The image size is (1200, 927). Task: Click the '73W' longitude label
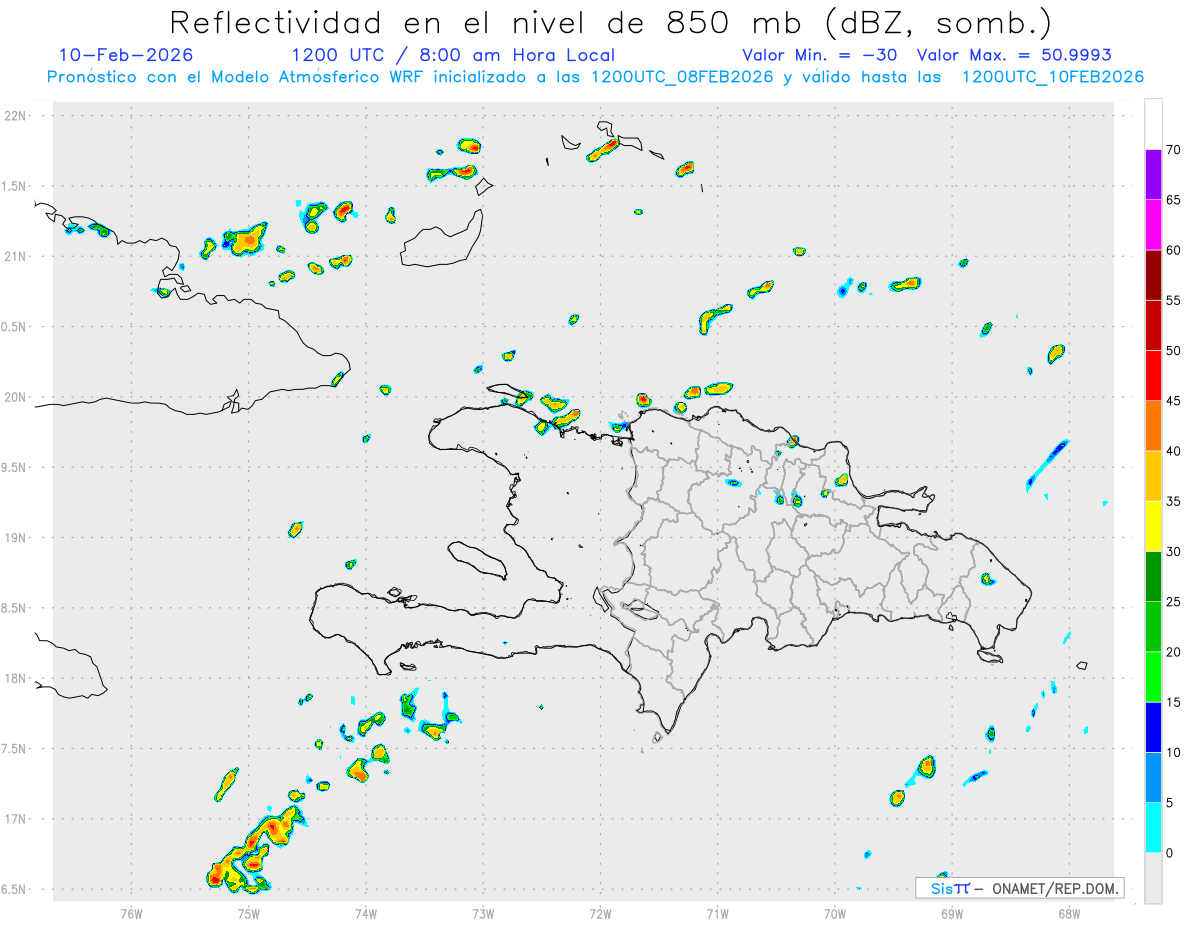coord(483,913)
